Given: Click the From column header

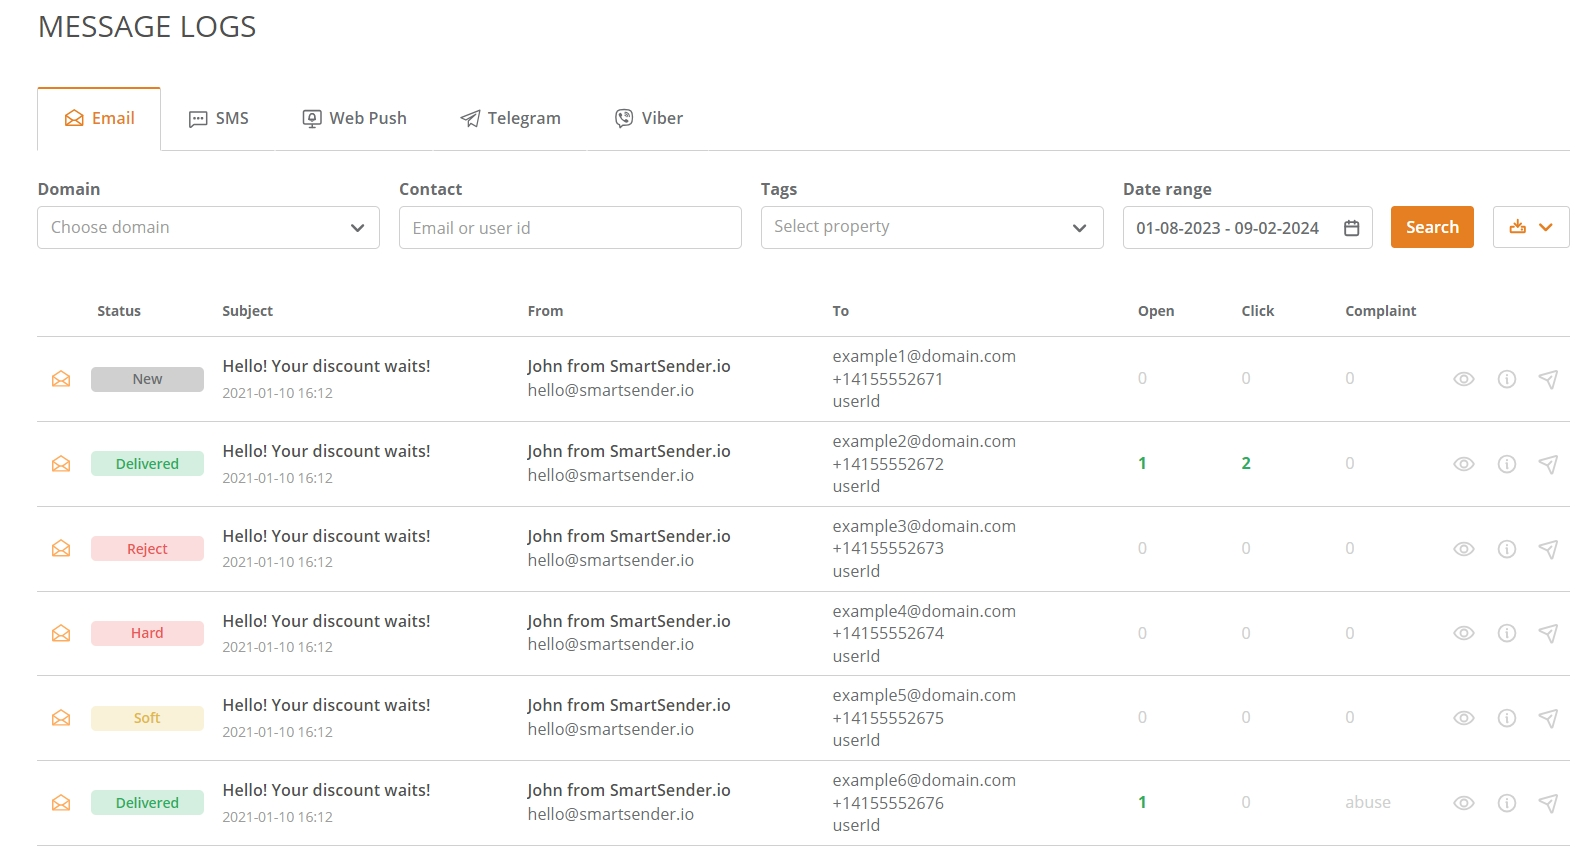Looking at the screenshot, I should (545, 311).
